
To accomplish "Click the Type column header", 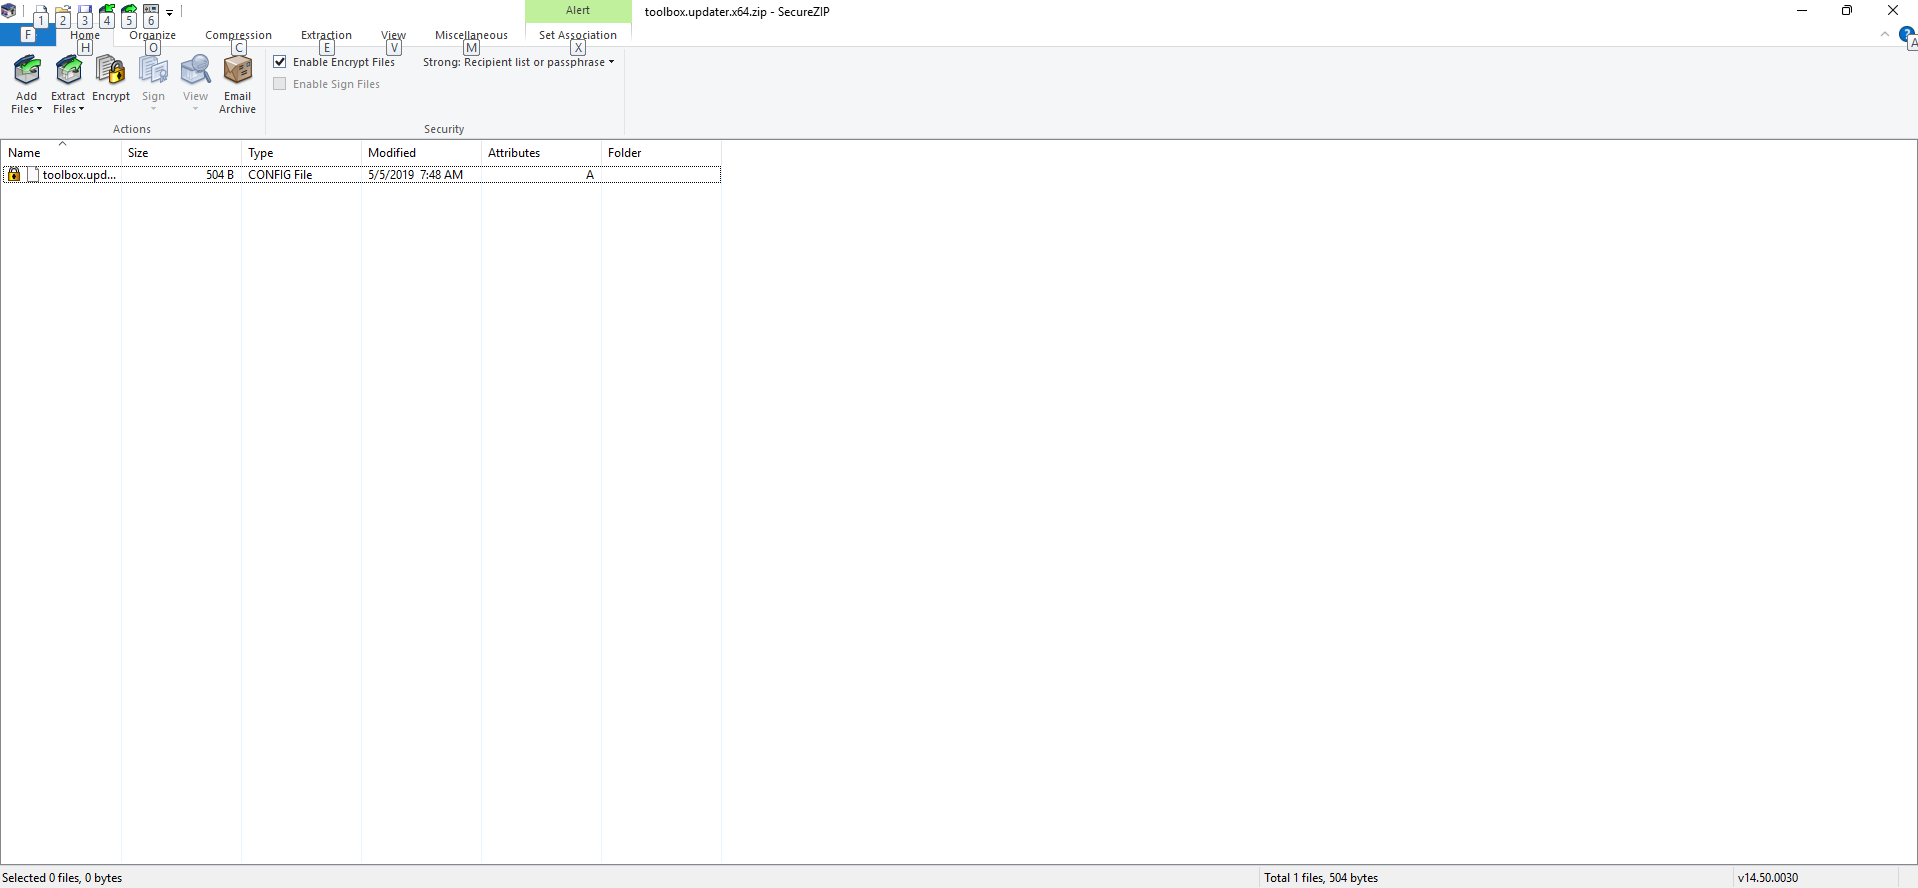I will coord(261,153).
